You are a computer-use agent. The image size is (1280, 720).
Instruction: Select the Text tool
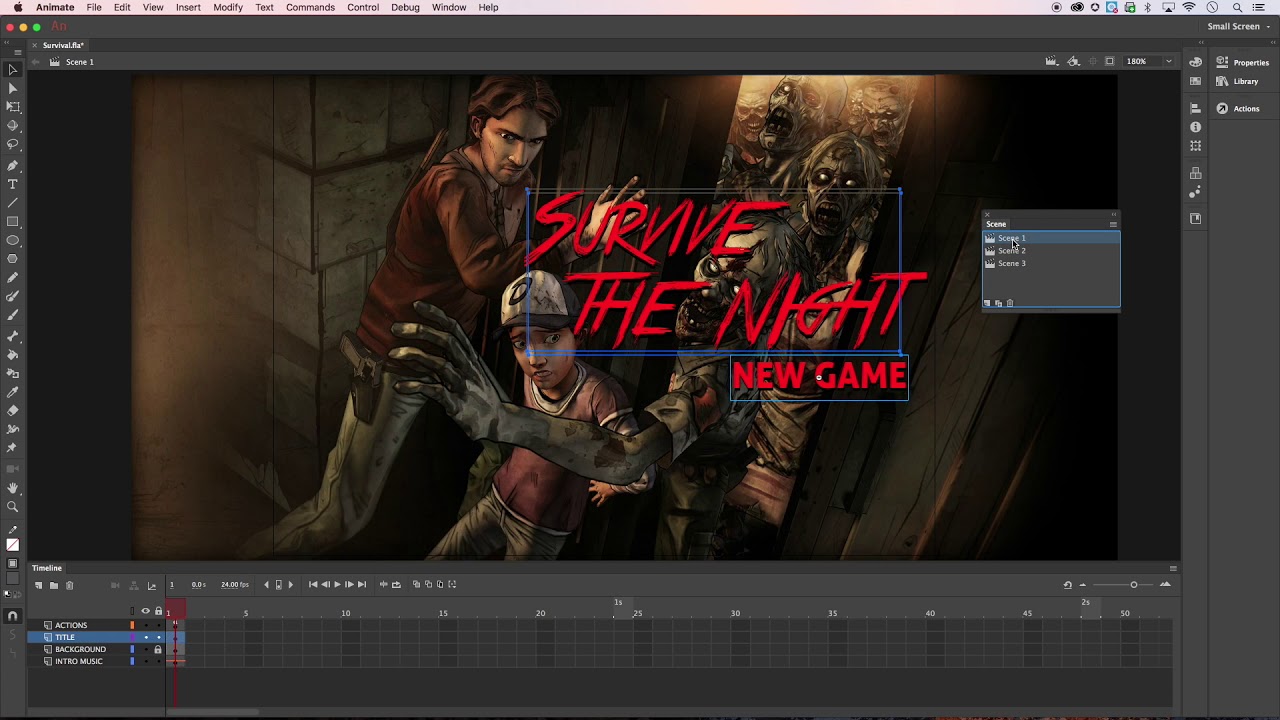pyautogui.click(x=13, y=184)
